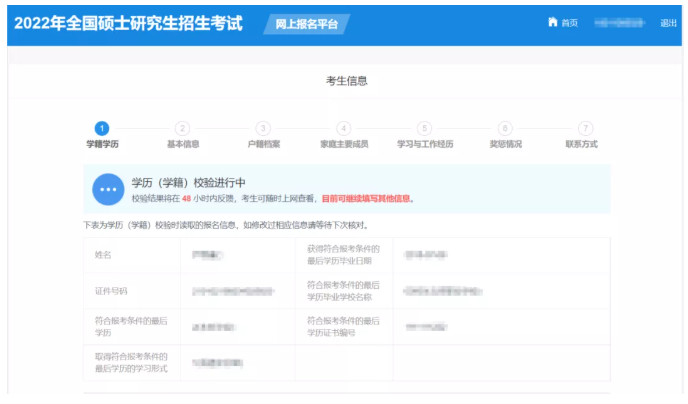Click the 姓名 table label

point(103,255)
